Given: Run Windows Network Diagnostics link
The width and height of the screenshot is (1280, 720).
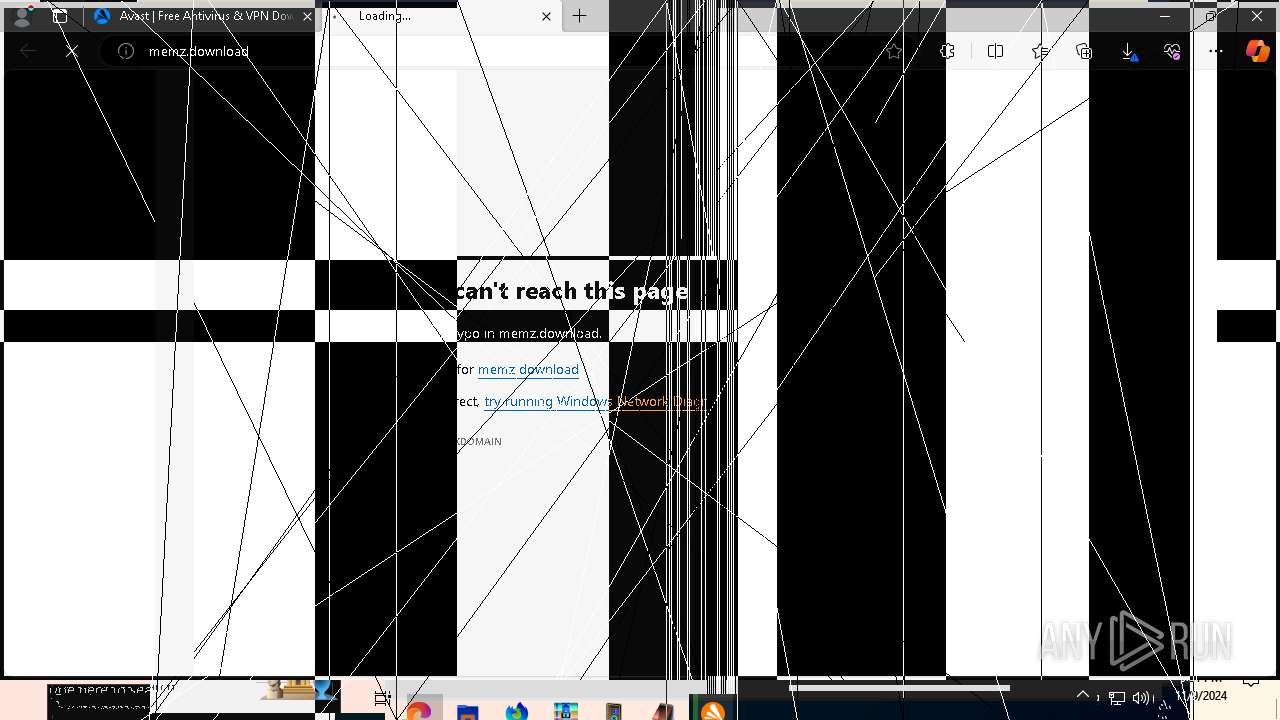Looking at the screenshot, I should pos(595,401).
